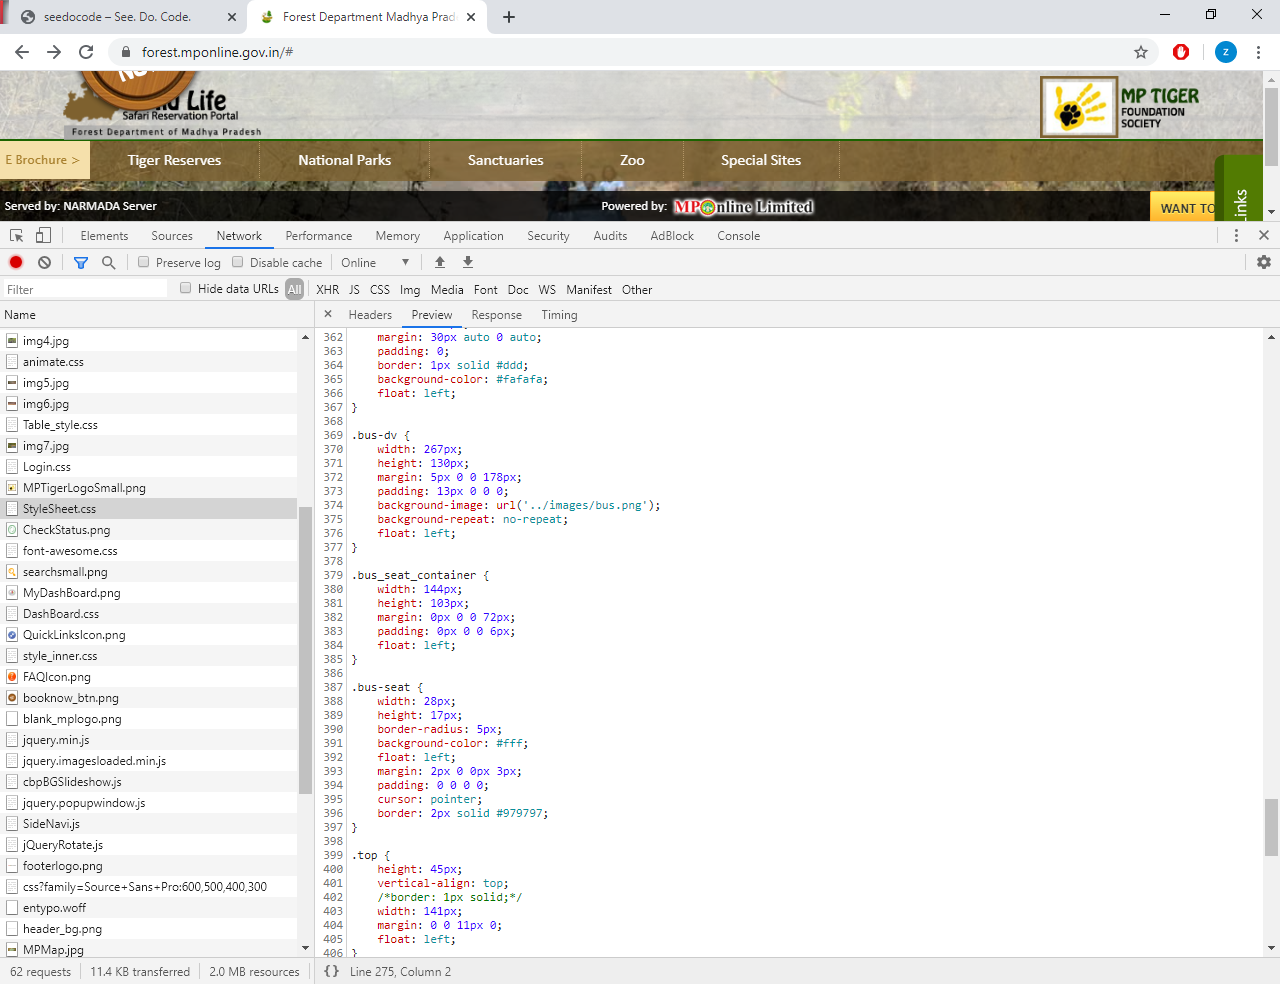Open a new browser tab
Screen dimensions: 1280x984
coord(509,17)
